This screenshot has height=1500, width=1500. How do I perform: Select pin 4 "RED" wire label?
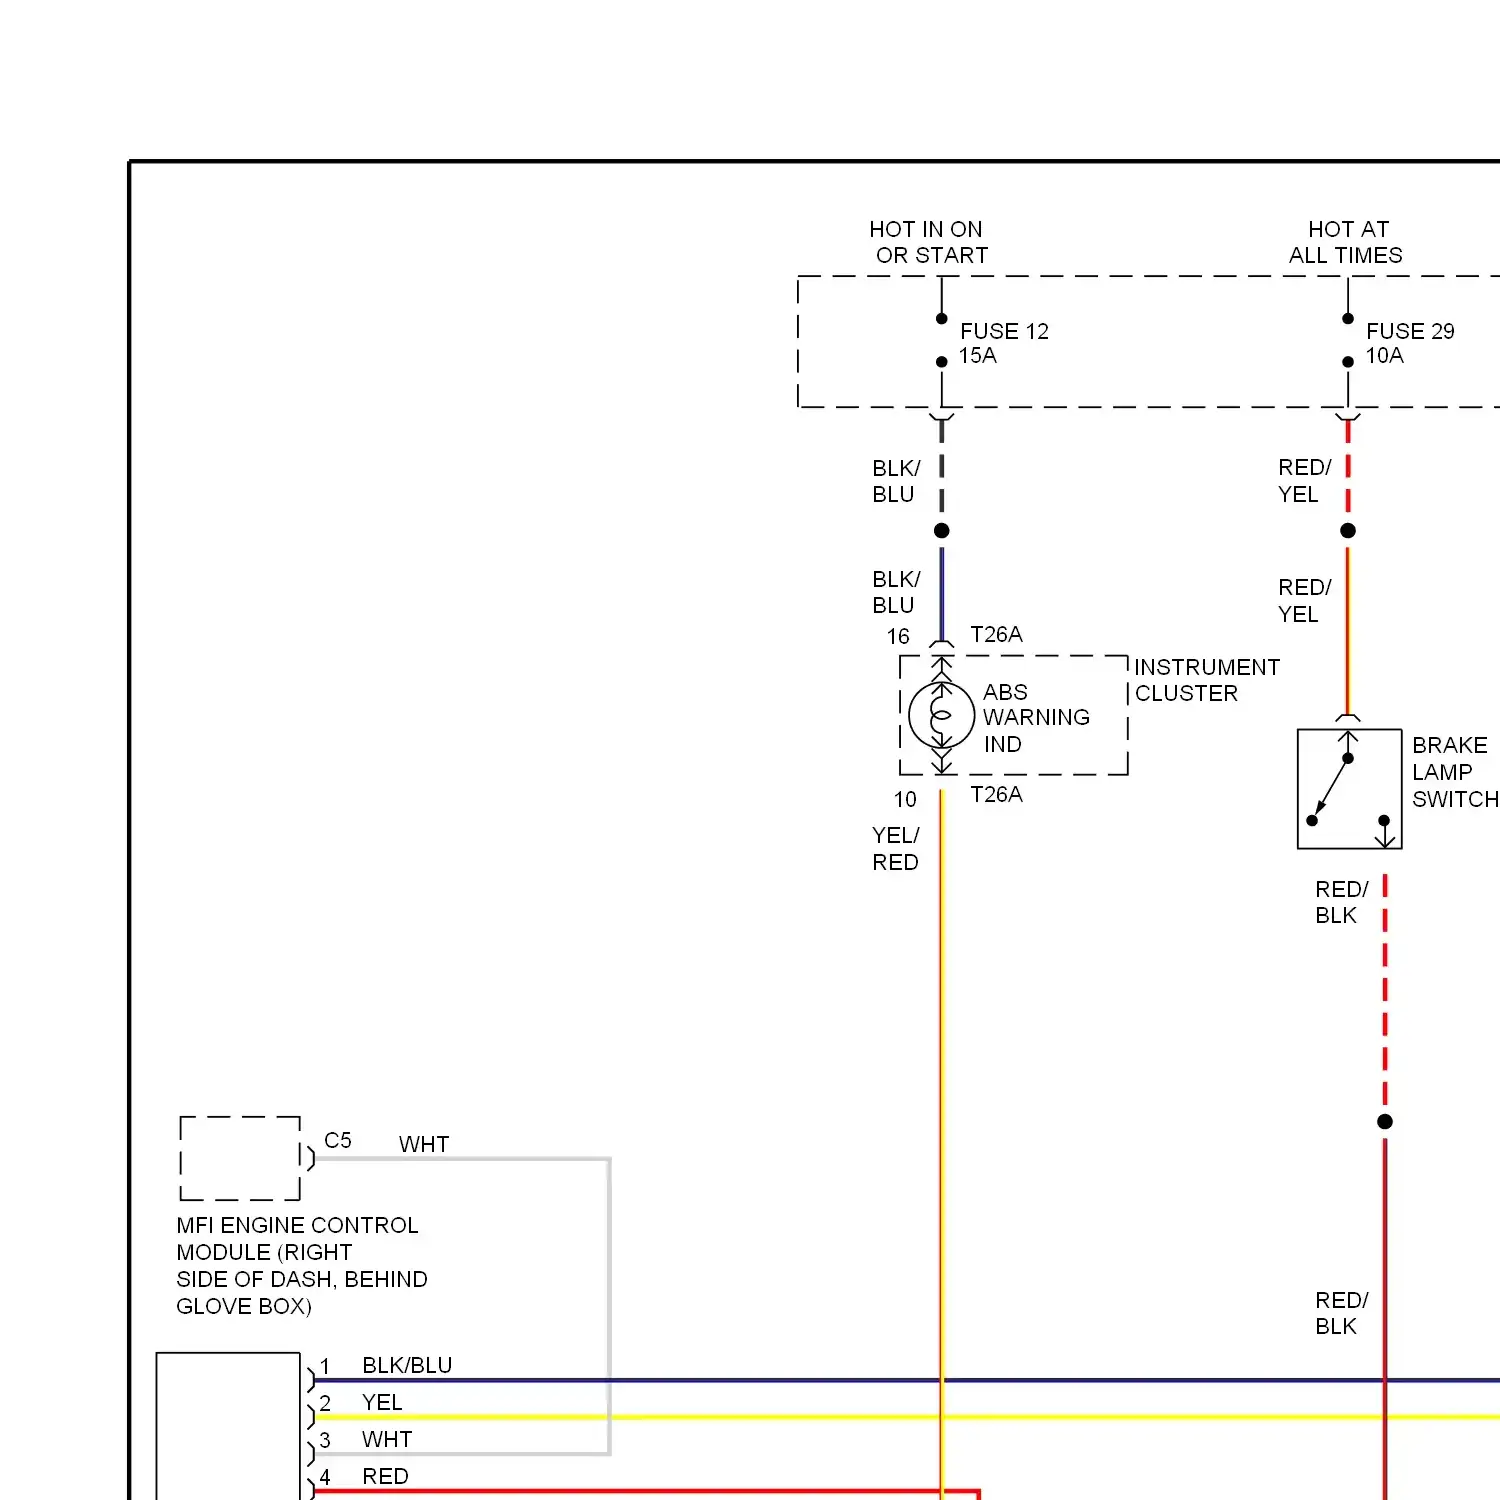point(385,1476)
